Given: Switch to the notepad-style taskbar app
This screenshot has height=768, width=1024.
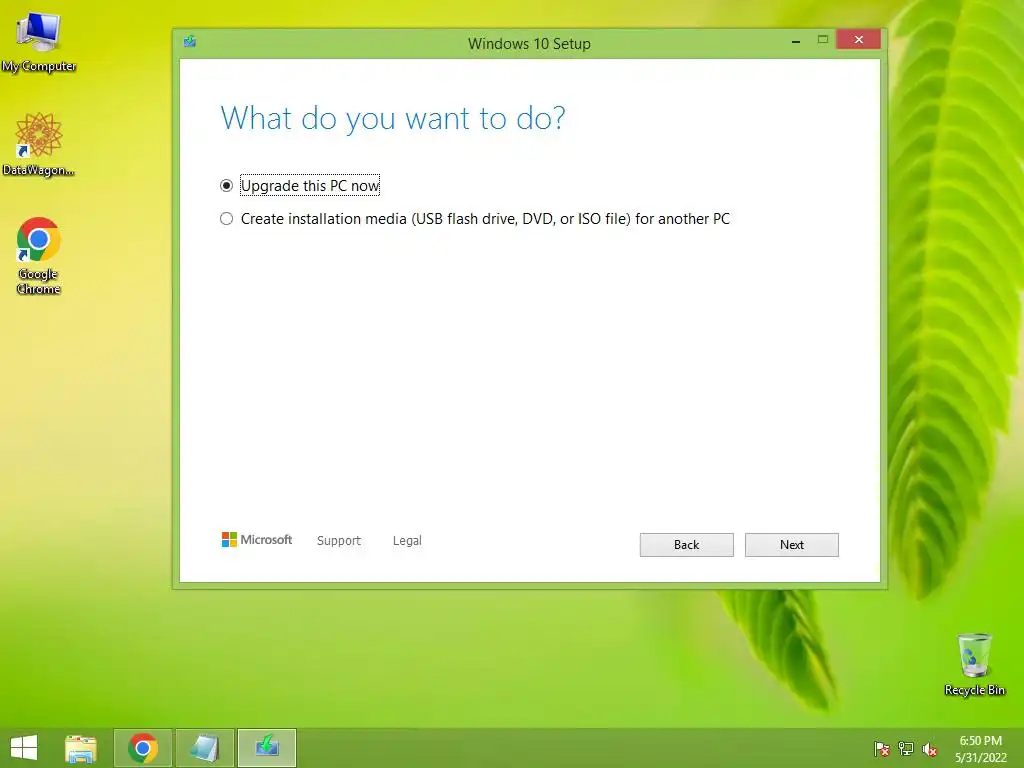Looking at the screenshot, I should (204, 748).
